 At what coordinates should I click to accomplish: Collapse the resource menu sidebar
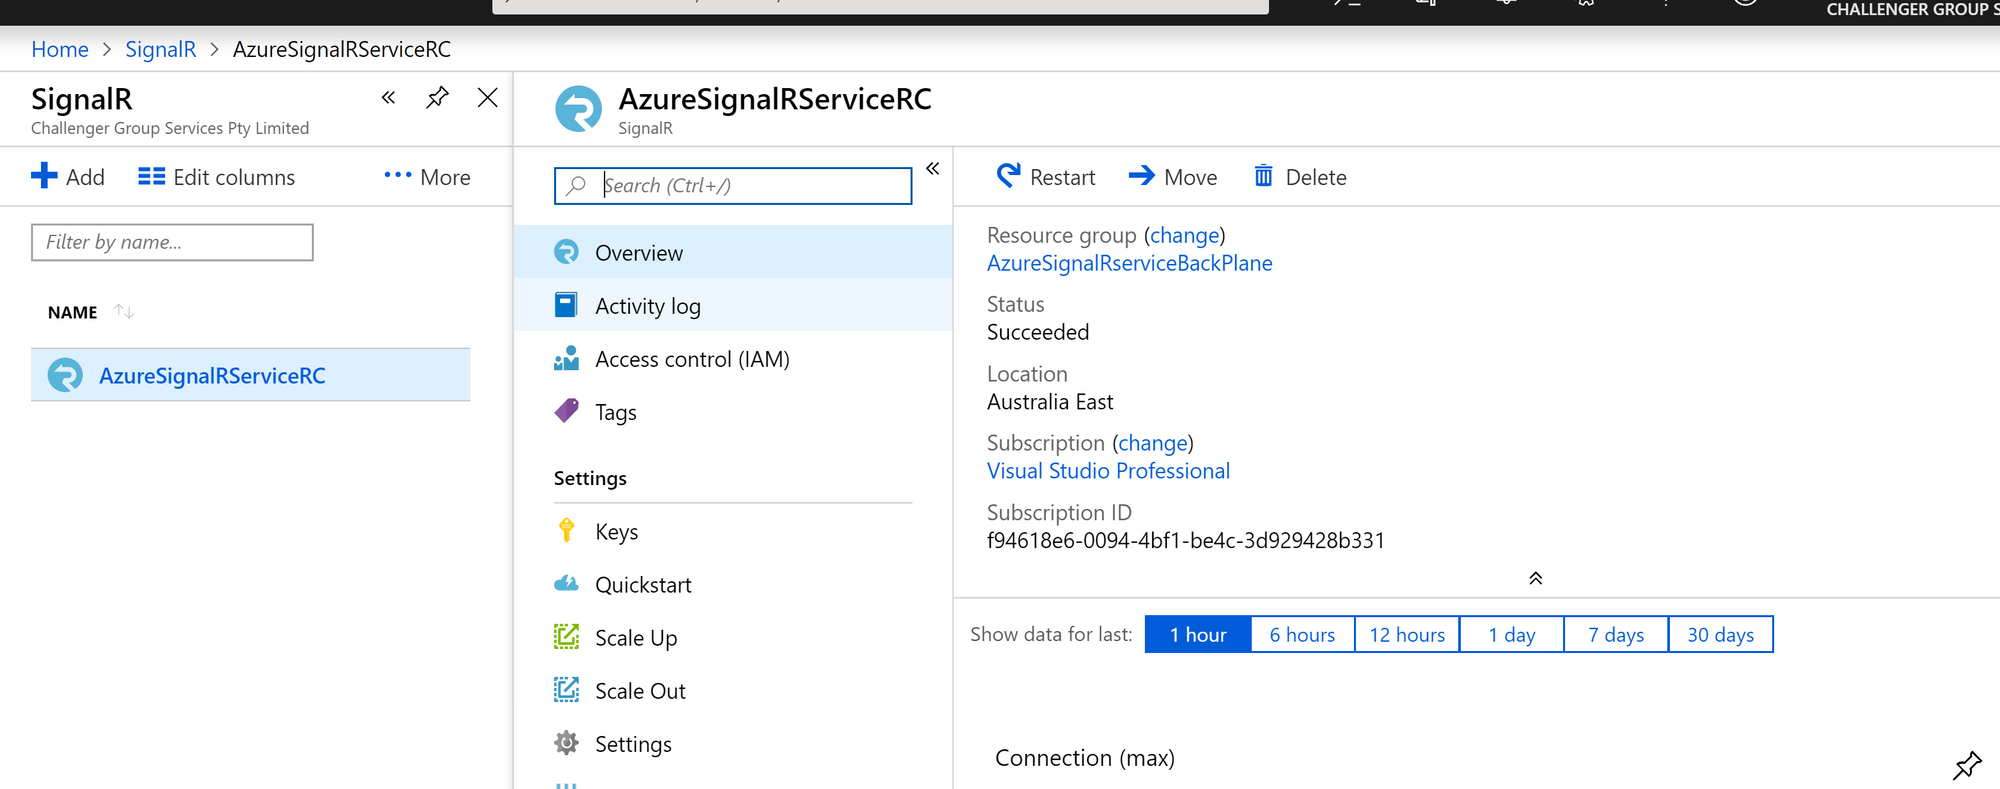(932, 169)
